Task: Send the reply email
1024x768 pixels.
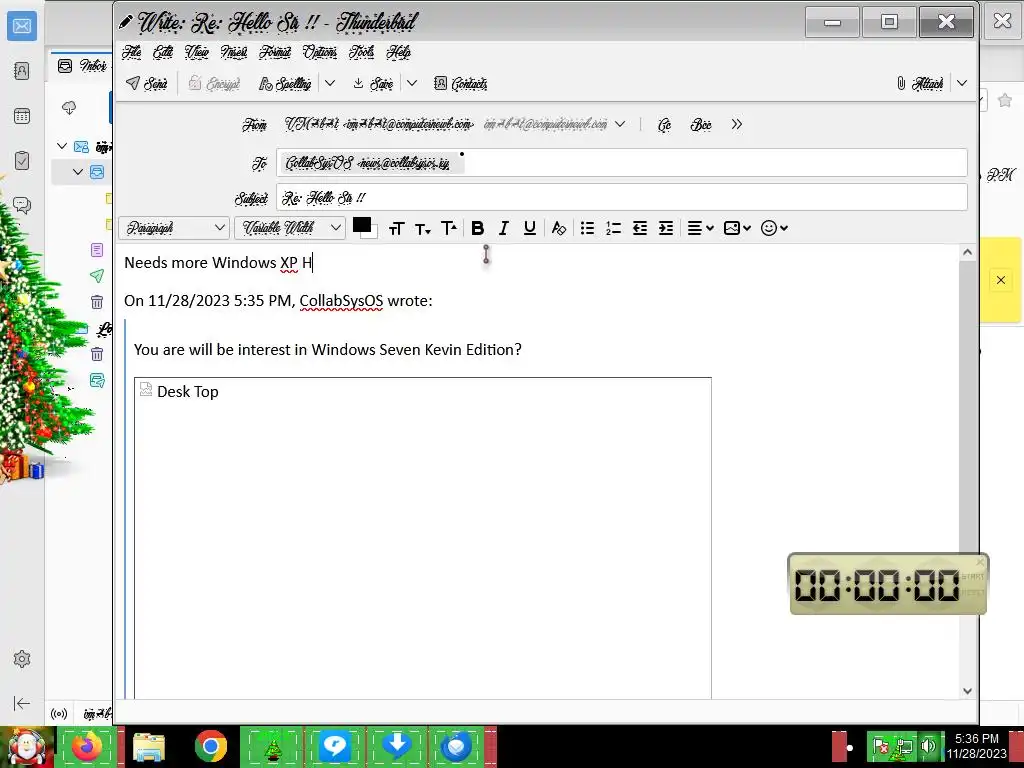Action: pyautogui.click(x=147, y=84)
